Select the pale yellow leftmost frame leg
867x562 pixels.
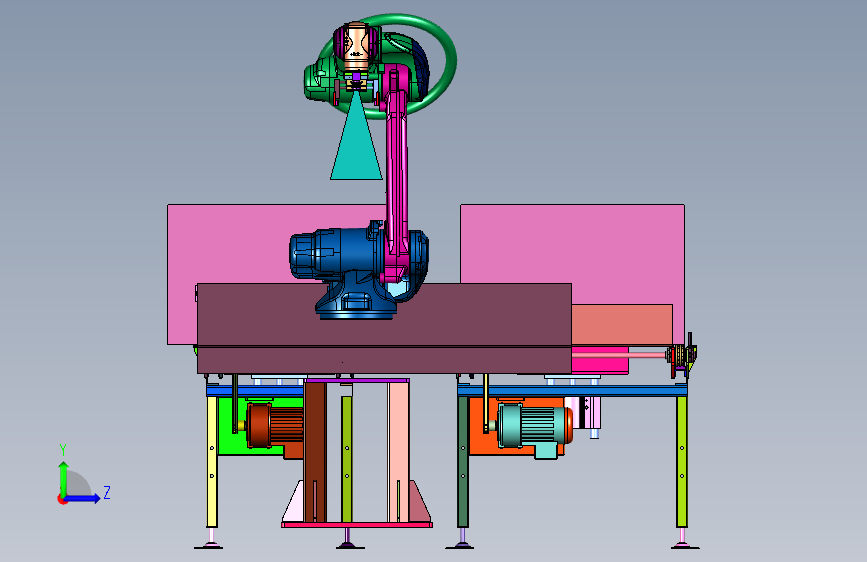pyautogui.click(x=212, y=462)
